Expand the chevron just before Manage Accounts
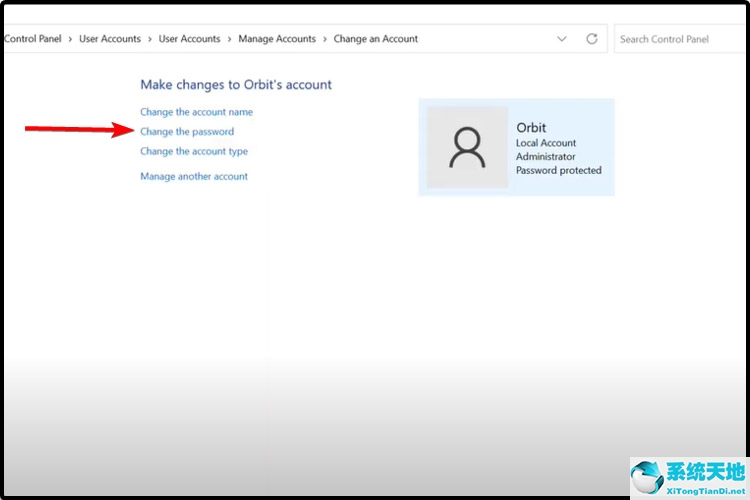This screenshot has height=500, width=750. click(229, 39)
